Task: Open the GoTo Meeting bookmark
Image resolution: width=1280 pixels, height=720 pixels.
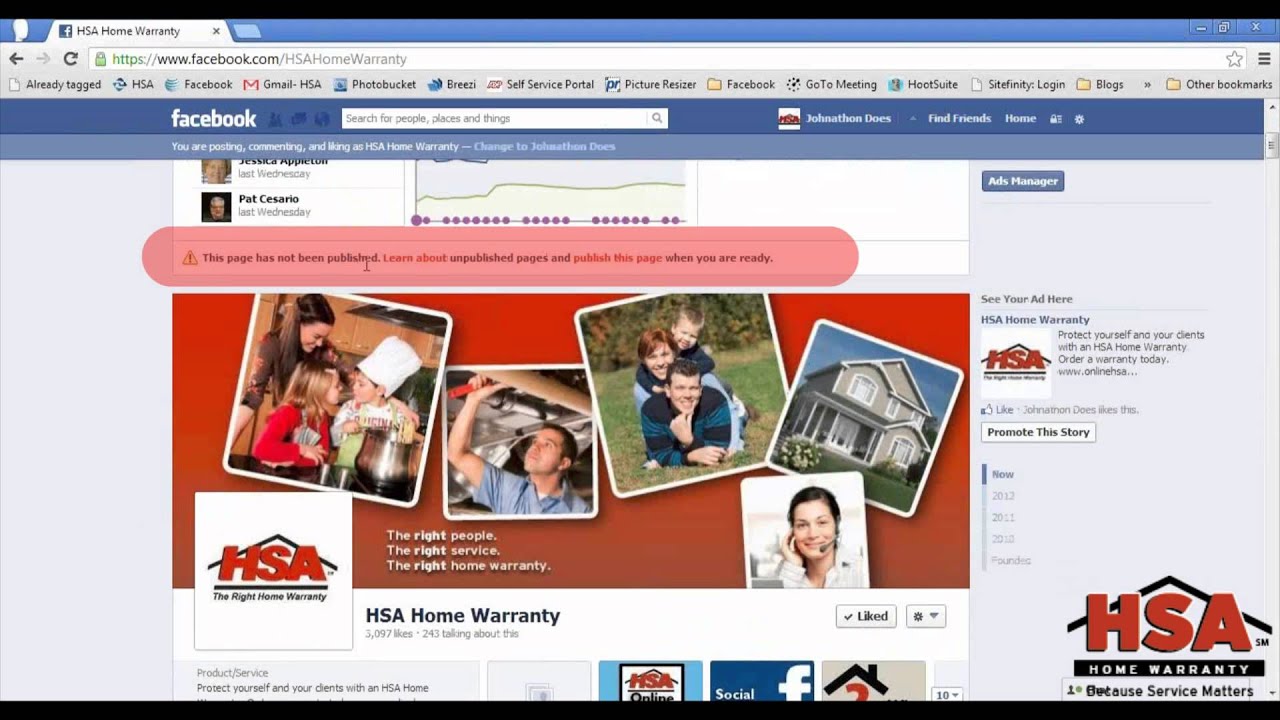Action: 832,85
